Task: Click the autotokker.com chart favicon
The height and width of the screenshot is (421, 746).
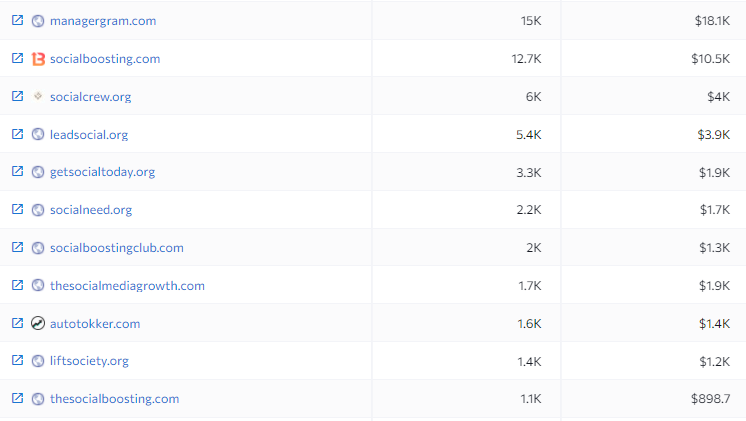Action: click(x=38, y=323)
